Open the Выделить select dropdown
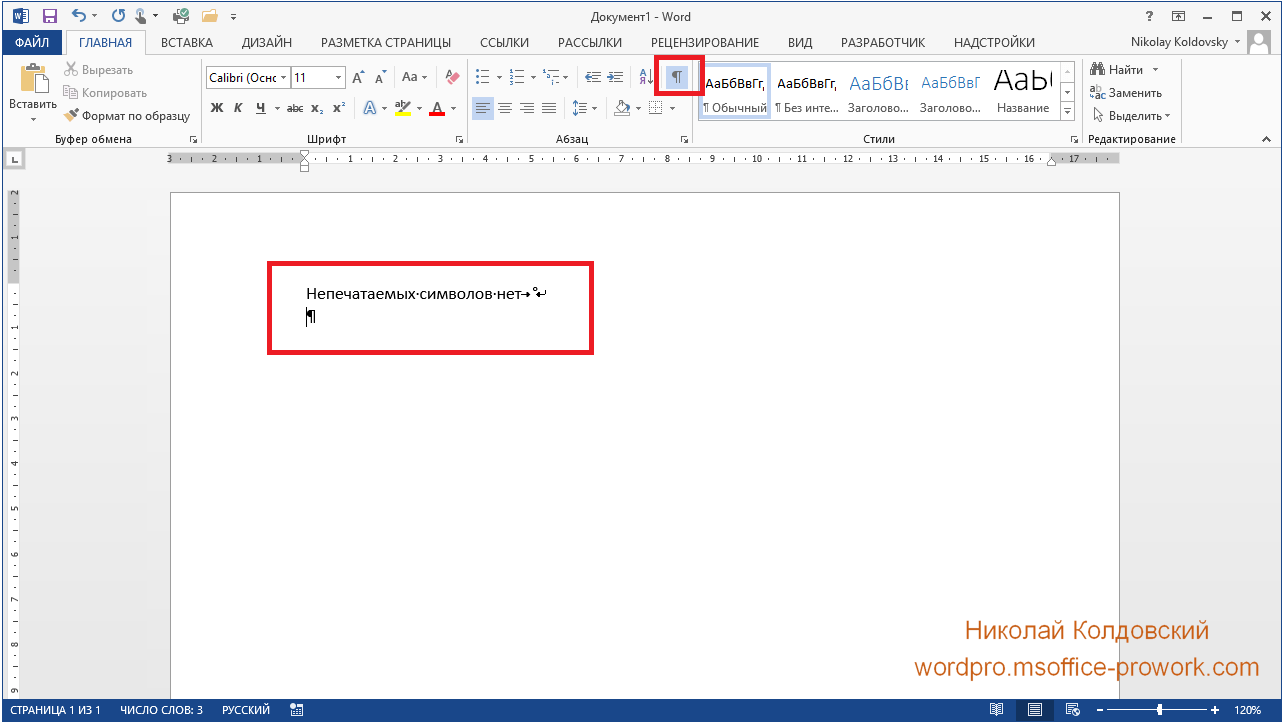The height and width of the screenshot is (723, 1283). click(1132, 116)
